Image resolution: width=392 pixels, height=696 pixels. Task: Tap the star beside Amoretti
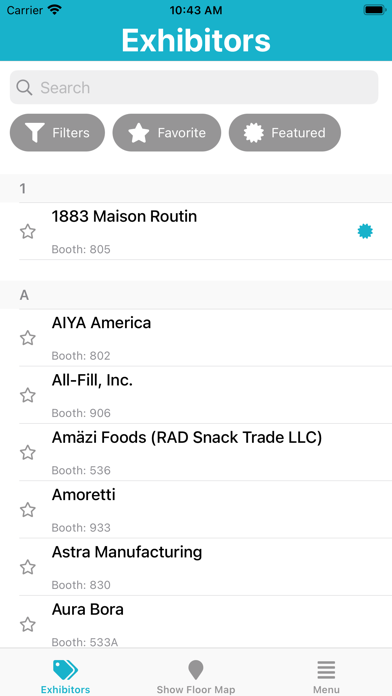pos(28,510)
